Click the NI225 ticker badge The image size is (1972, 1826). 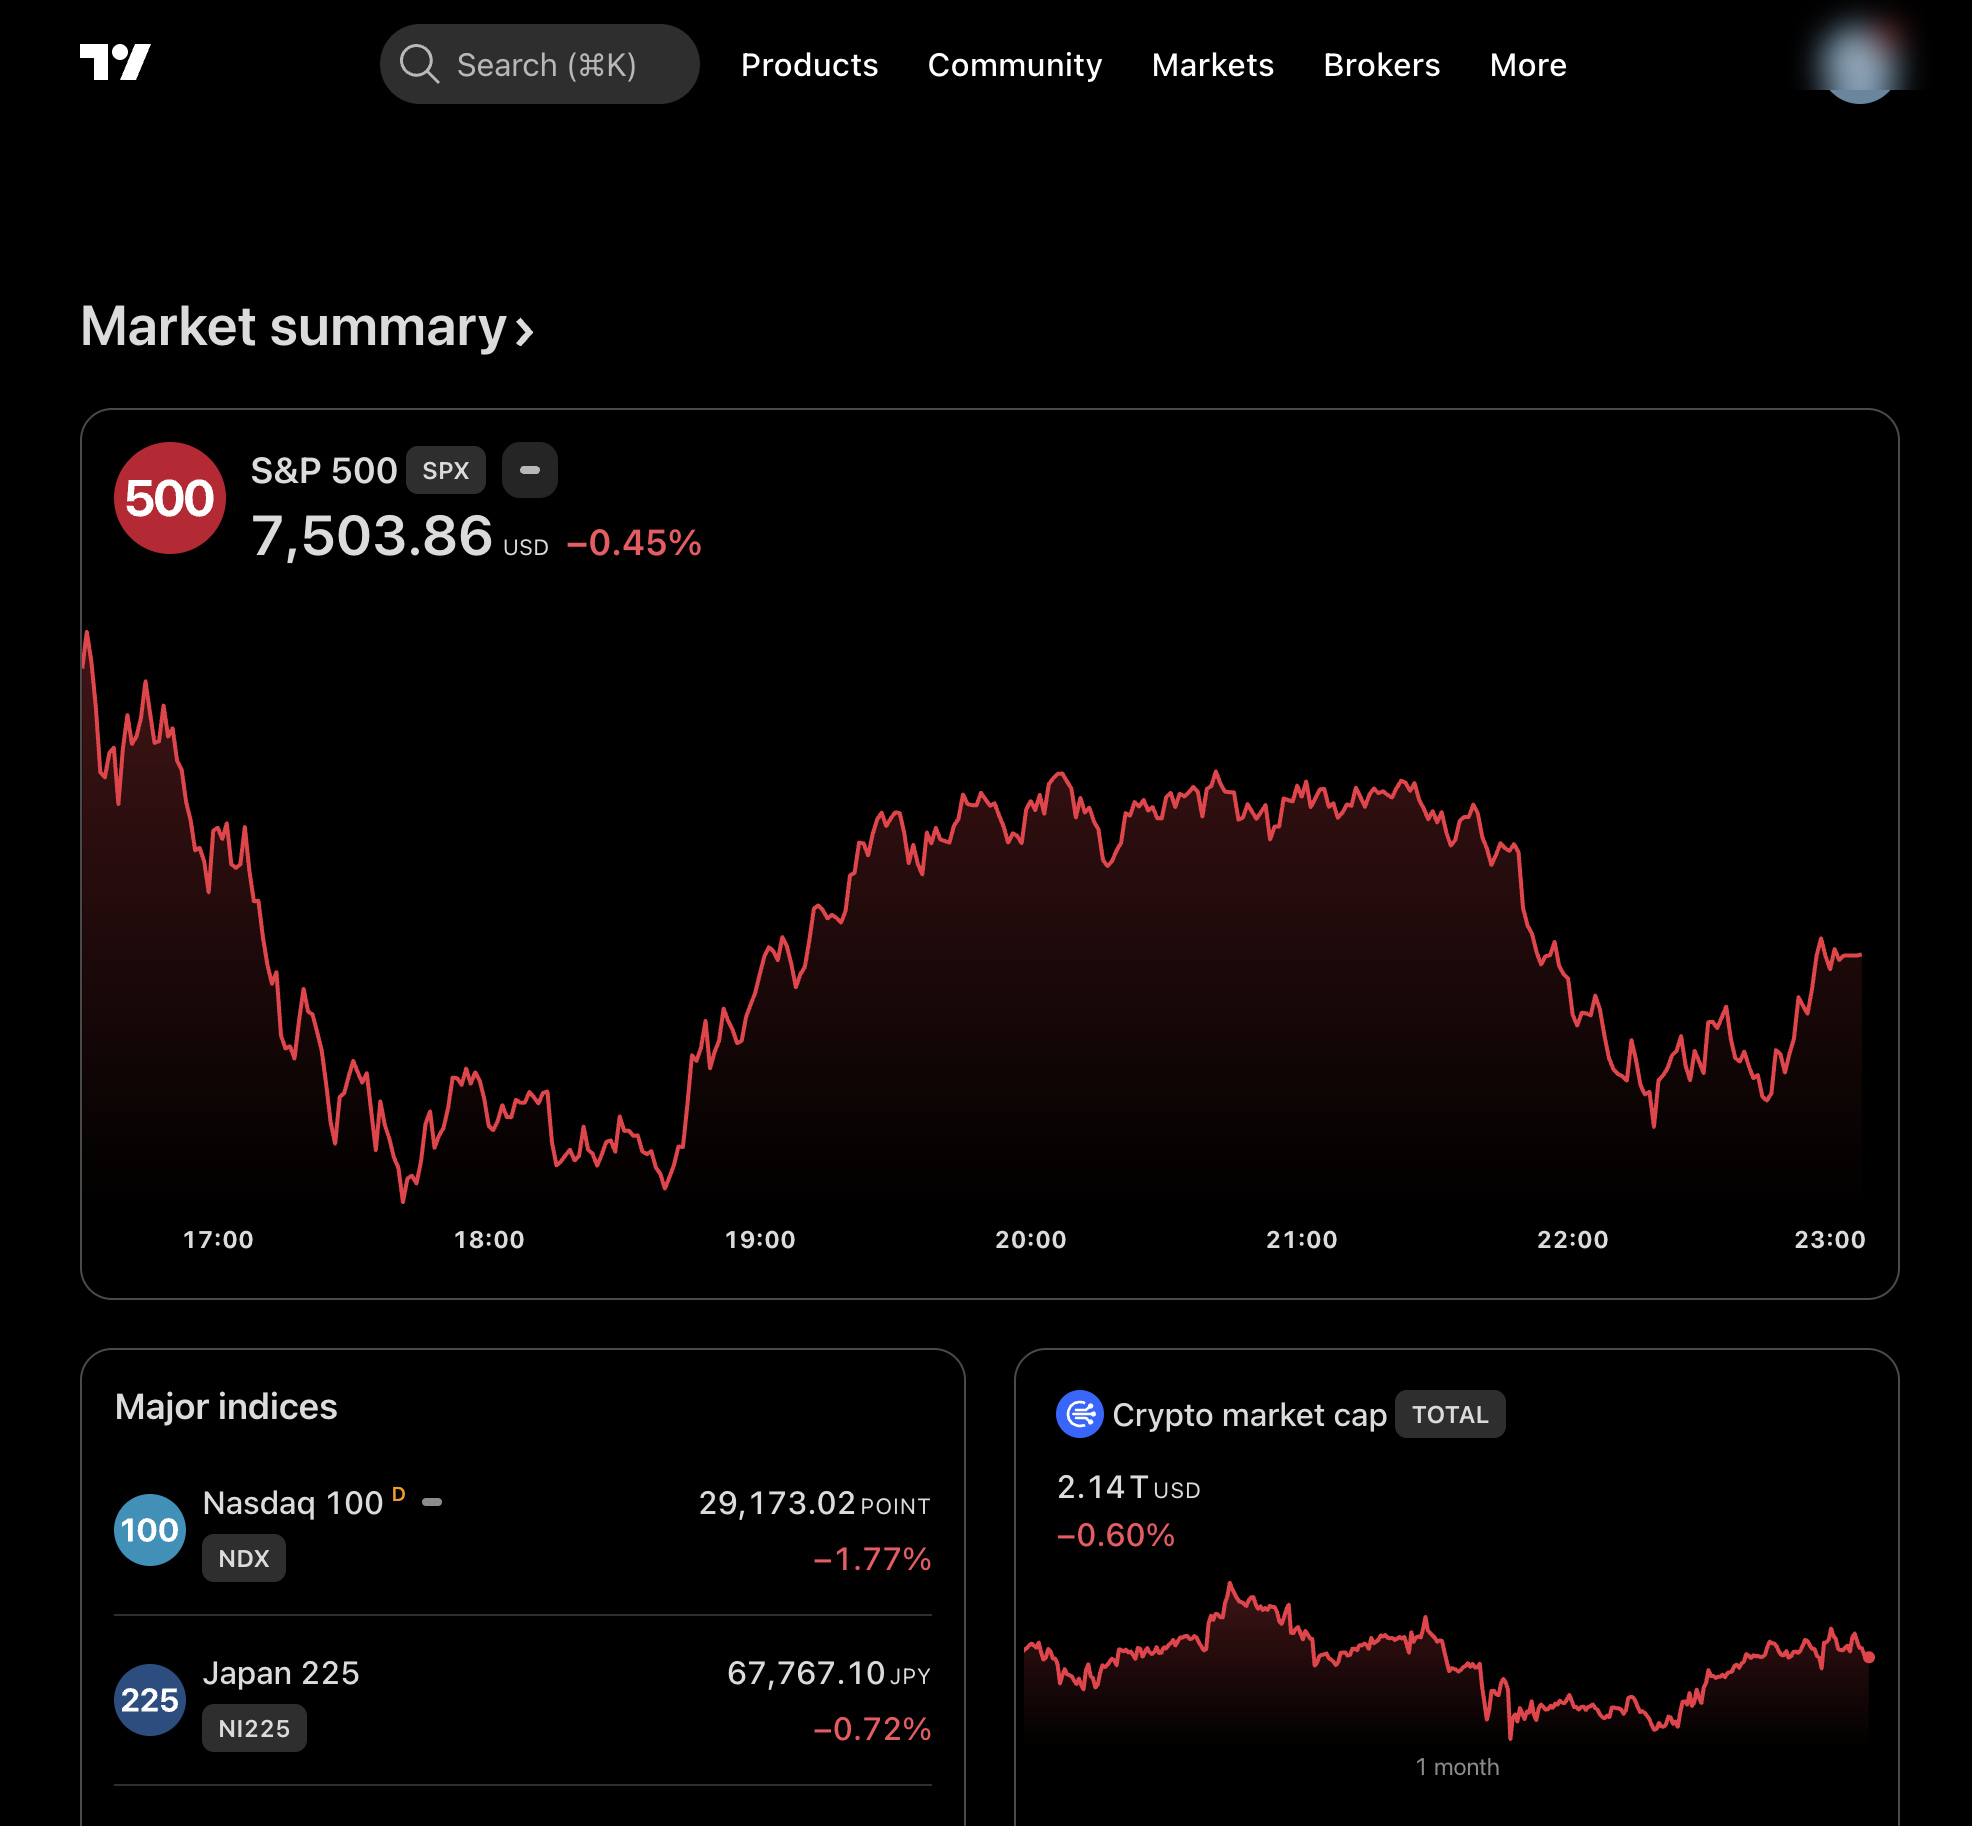254,1728
